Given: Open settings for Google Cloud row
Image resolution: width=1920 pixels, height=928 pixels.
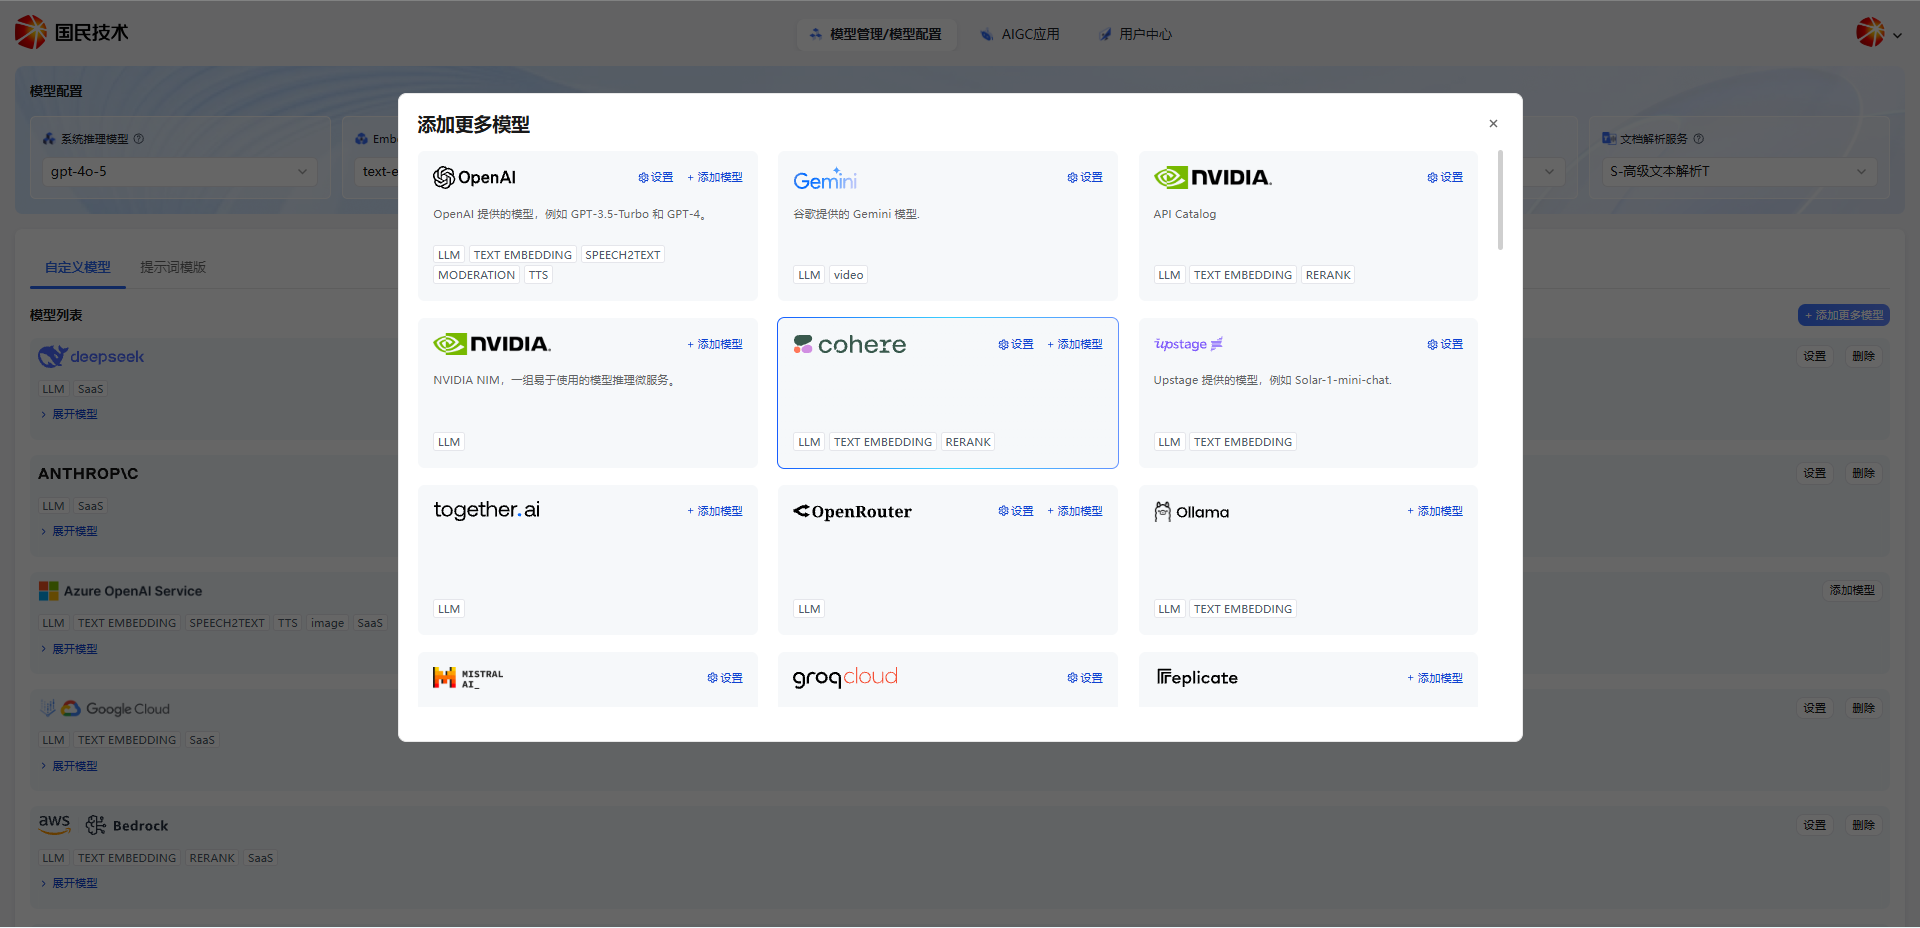Looking at the screenshot, I should pos(1815,708).
